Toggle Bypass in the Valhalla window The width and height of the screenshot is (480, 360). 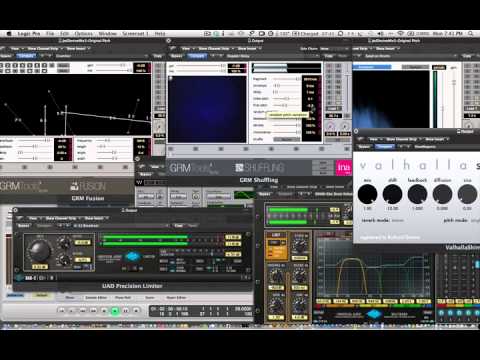(364, 146)
